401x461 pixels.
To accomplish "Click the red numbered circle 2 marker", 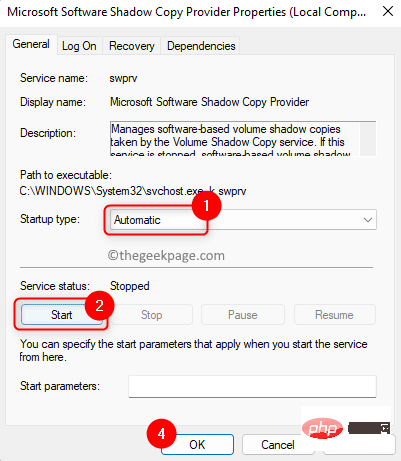I will pos(99,305).
